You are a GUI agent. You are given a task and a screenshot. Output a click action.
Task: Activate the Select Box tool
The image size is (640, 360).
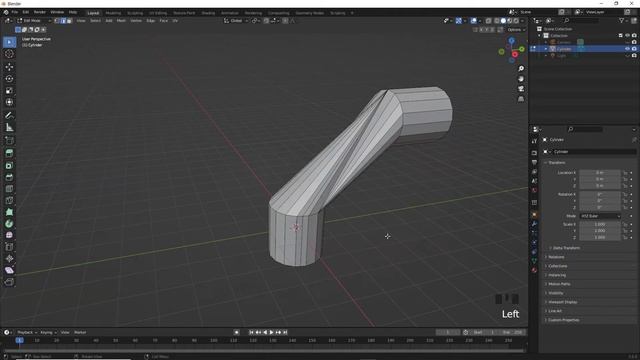[x=9, y=42]
